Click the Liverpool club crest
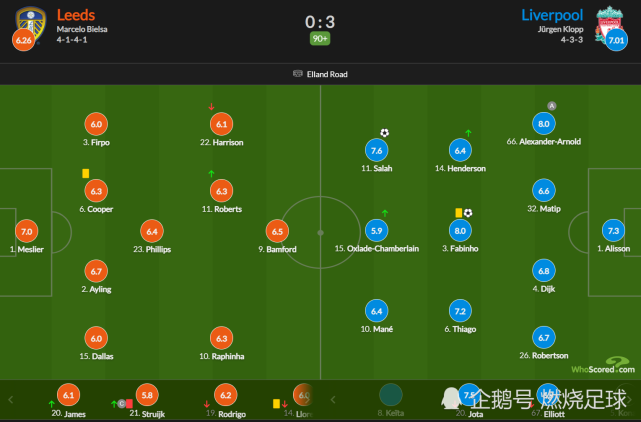Screen dimensions: 641x422 click(x=609, y=25)
